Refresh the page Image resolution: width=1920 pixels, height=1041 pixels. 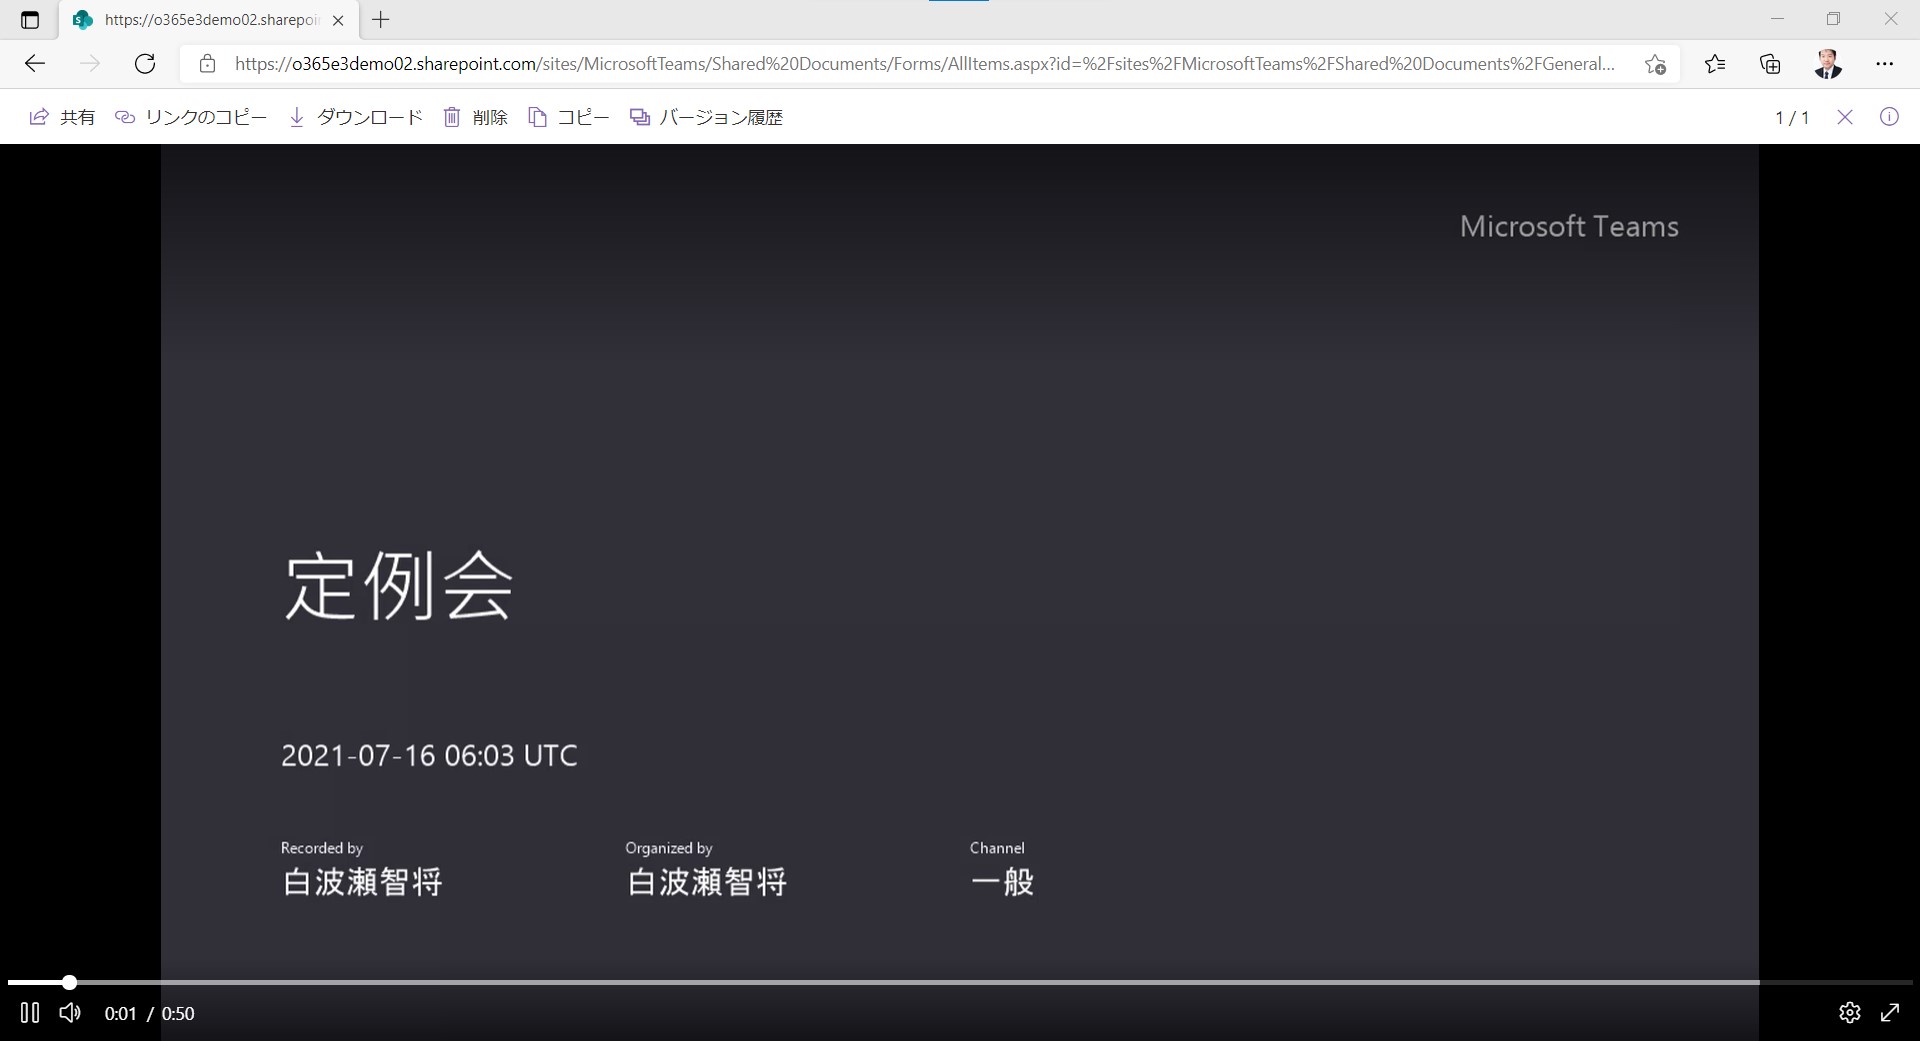click(x=145, y=64)
